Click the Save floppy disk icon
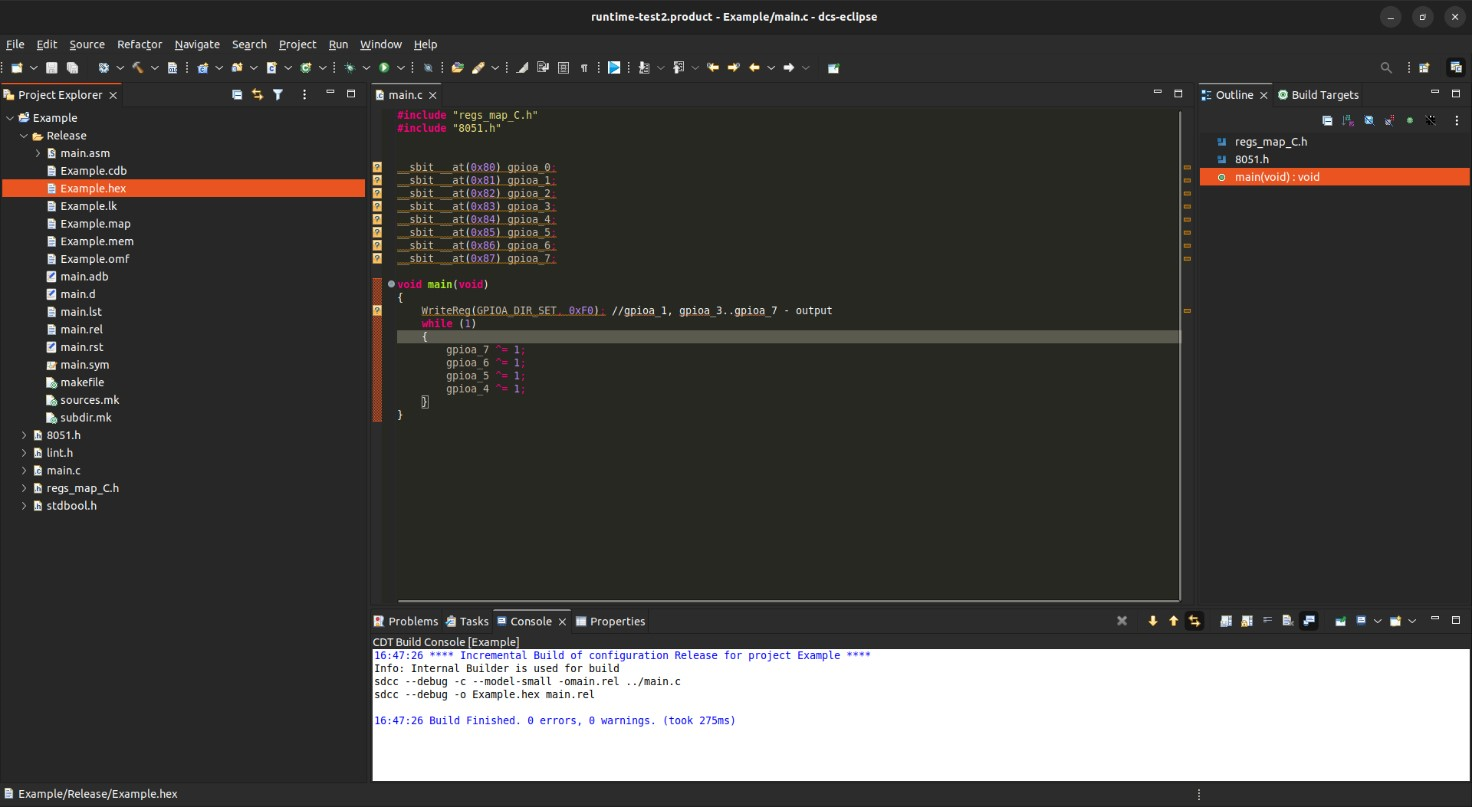The image size is (1472, 807). pyautogui.click(x=52, y=68)
